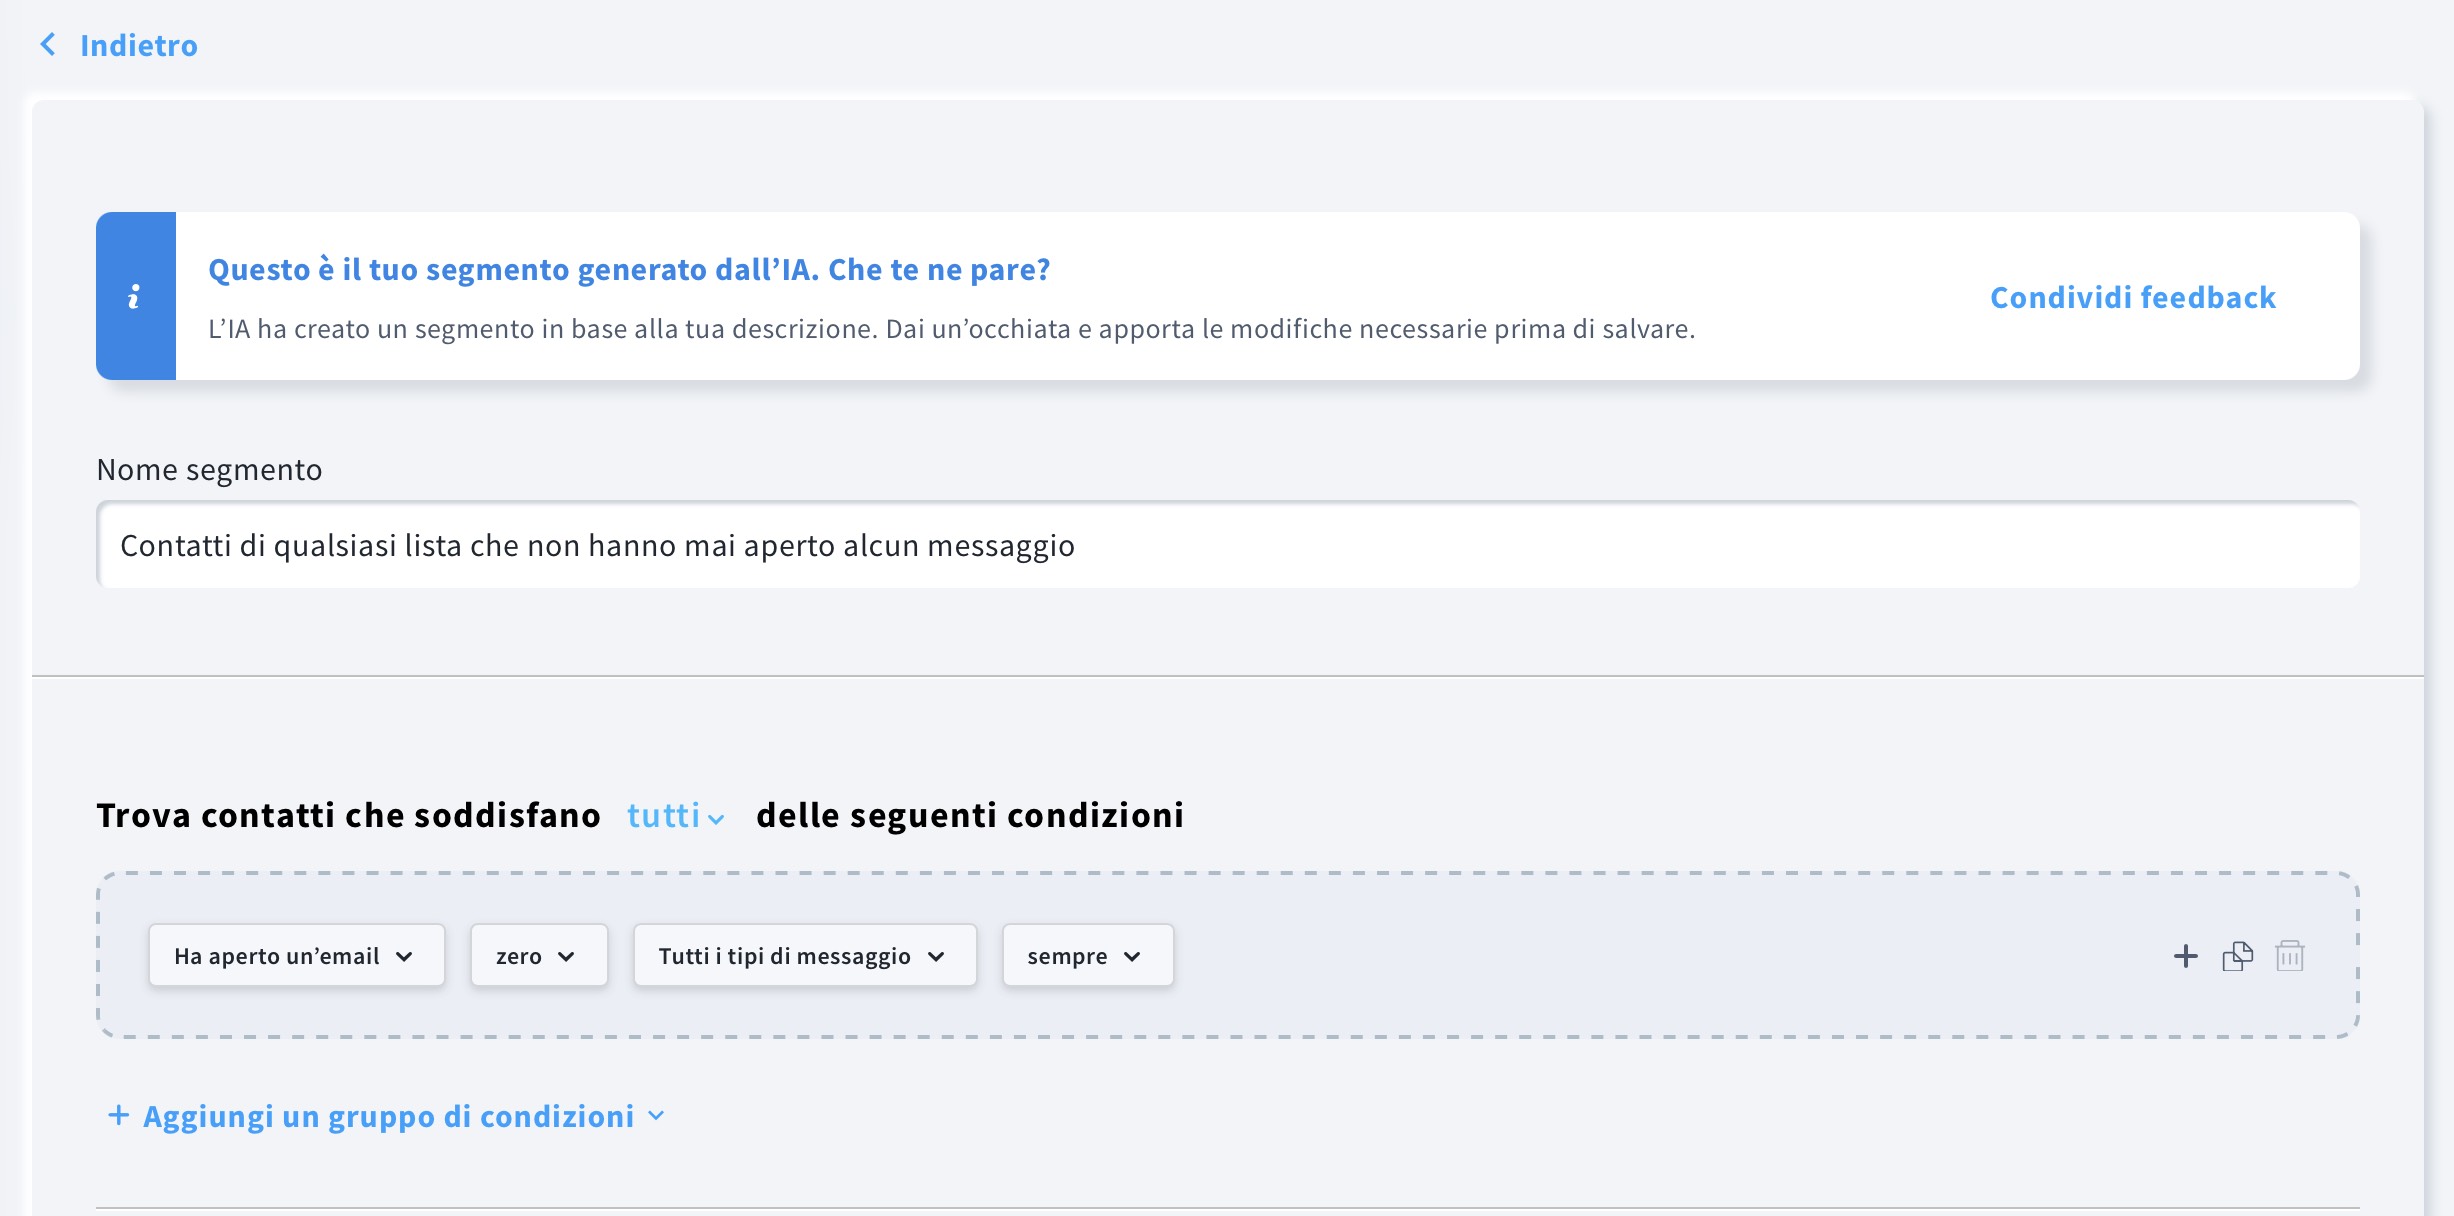Screen dimensions: 2454x1216
Task: Click 'Aggiungi un gruppo di condizioni'
Action: pyautogui.click(x=388, y=1116)
